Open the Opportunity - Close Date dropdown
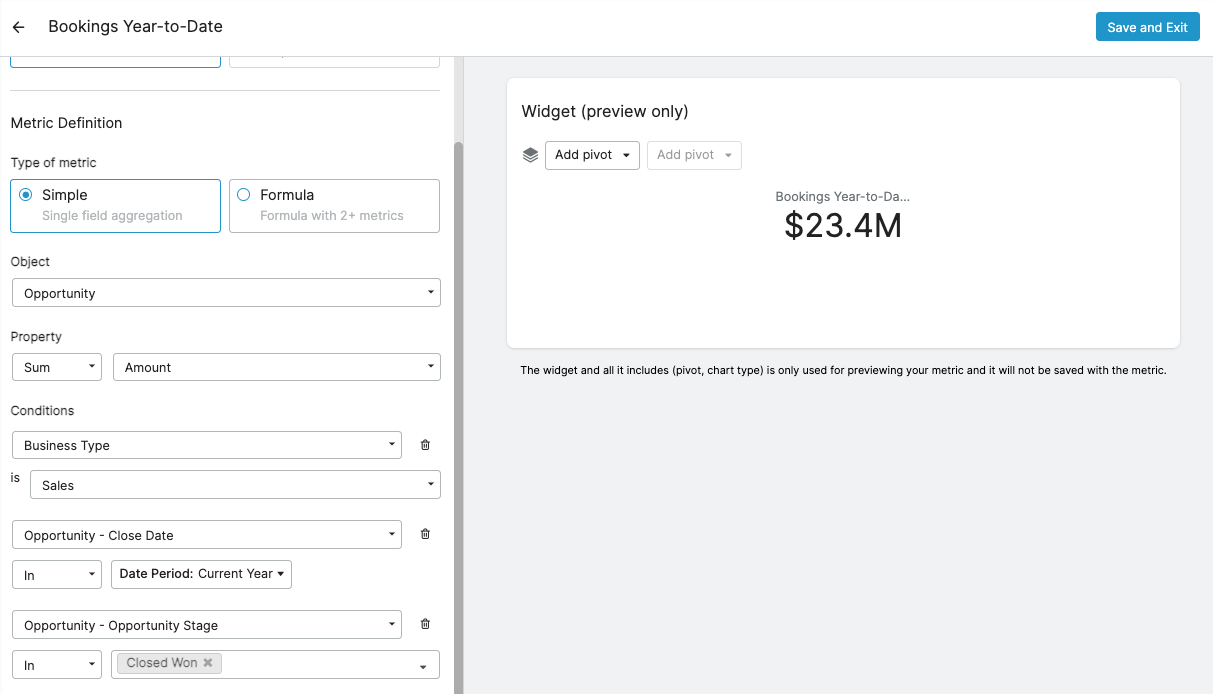 (x=207, y=535)
